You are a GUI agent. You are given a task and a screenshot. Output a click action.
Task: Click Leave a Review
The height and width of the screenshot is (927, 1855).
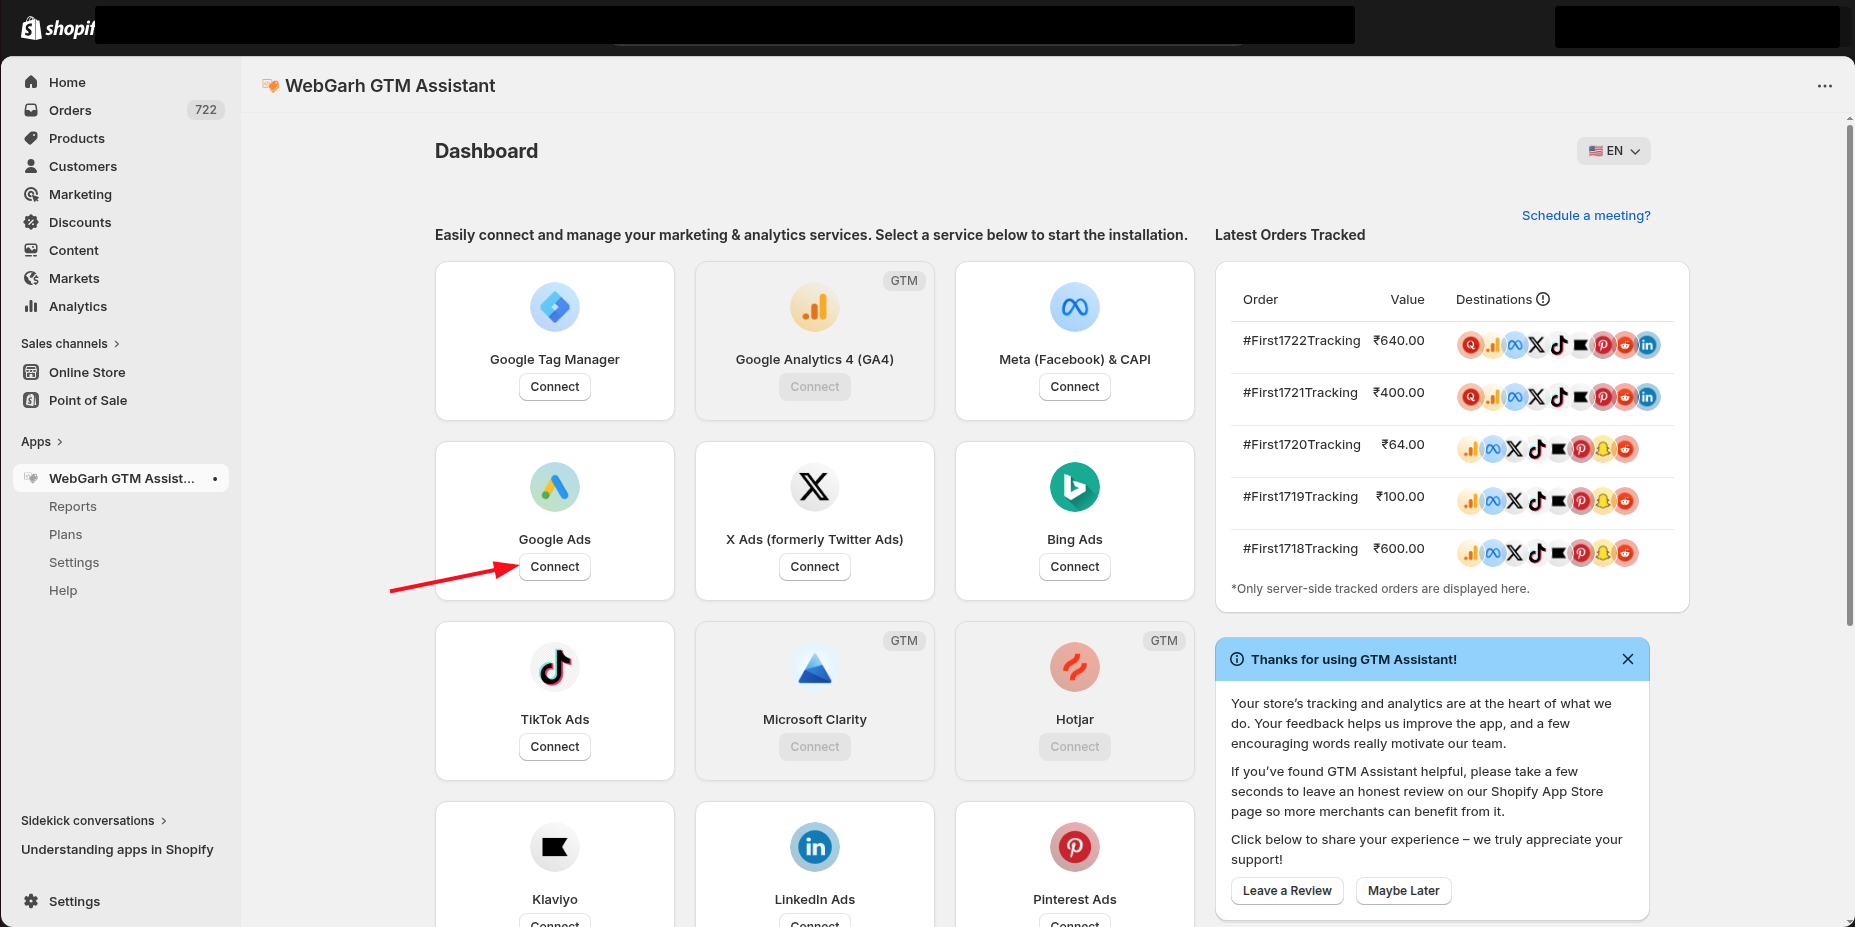pos(1287,891)
